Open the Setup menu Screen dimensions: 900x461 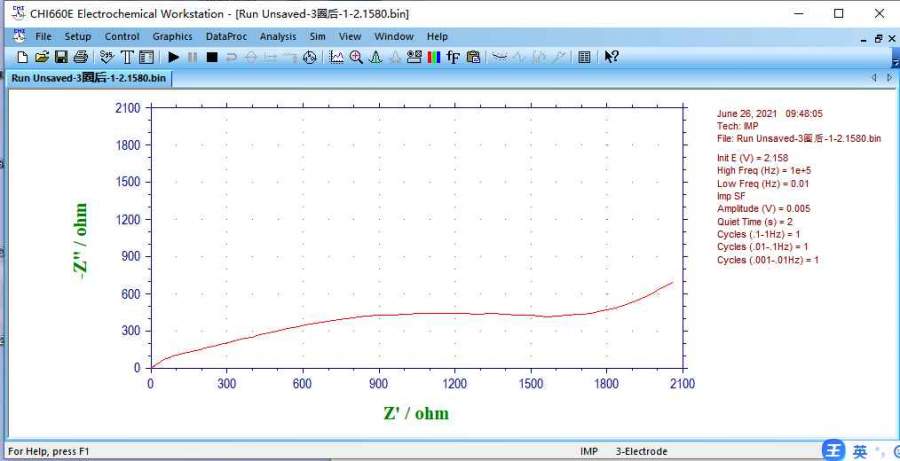click(x=78, y=37)
